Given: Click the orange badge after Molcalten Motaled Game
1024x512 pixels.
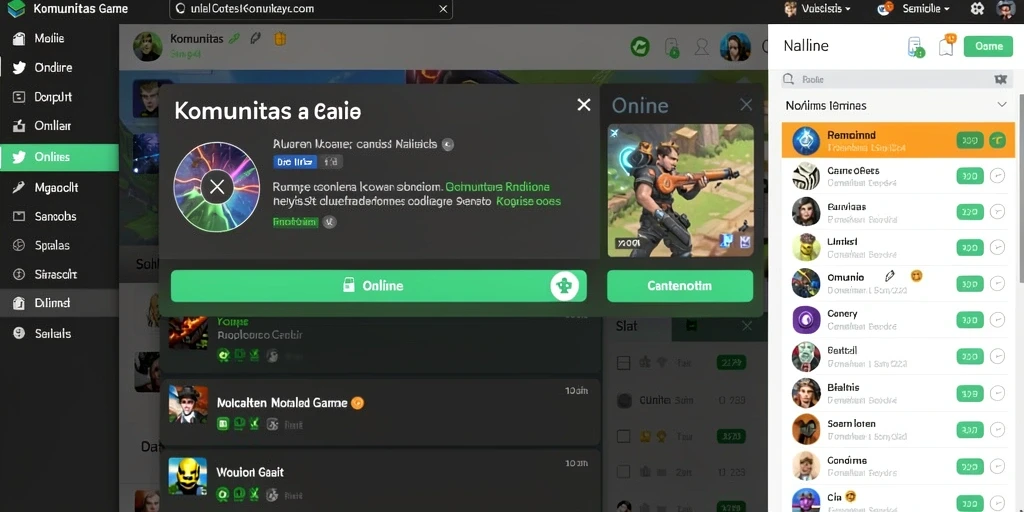Looking at the screenshot, I should point(357,403).
